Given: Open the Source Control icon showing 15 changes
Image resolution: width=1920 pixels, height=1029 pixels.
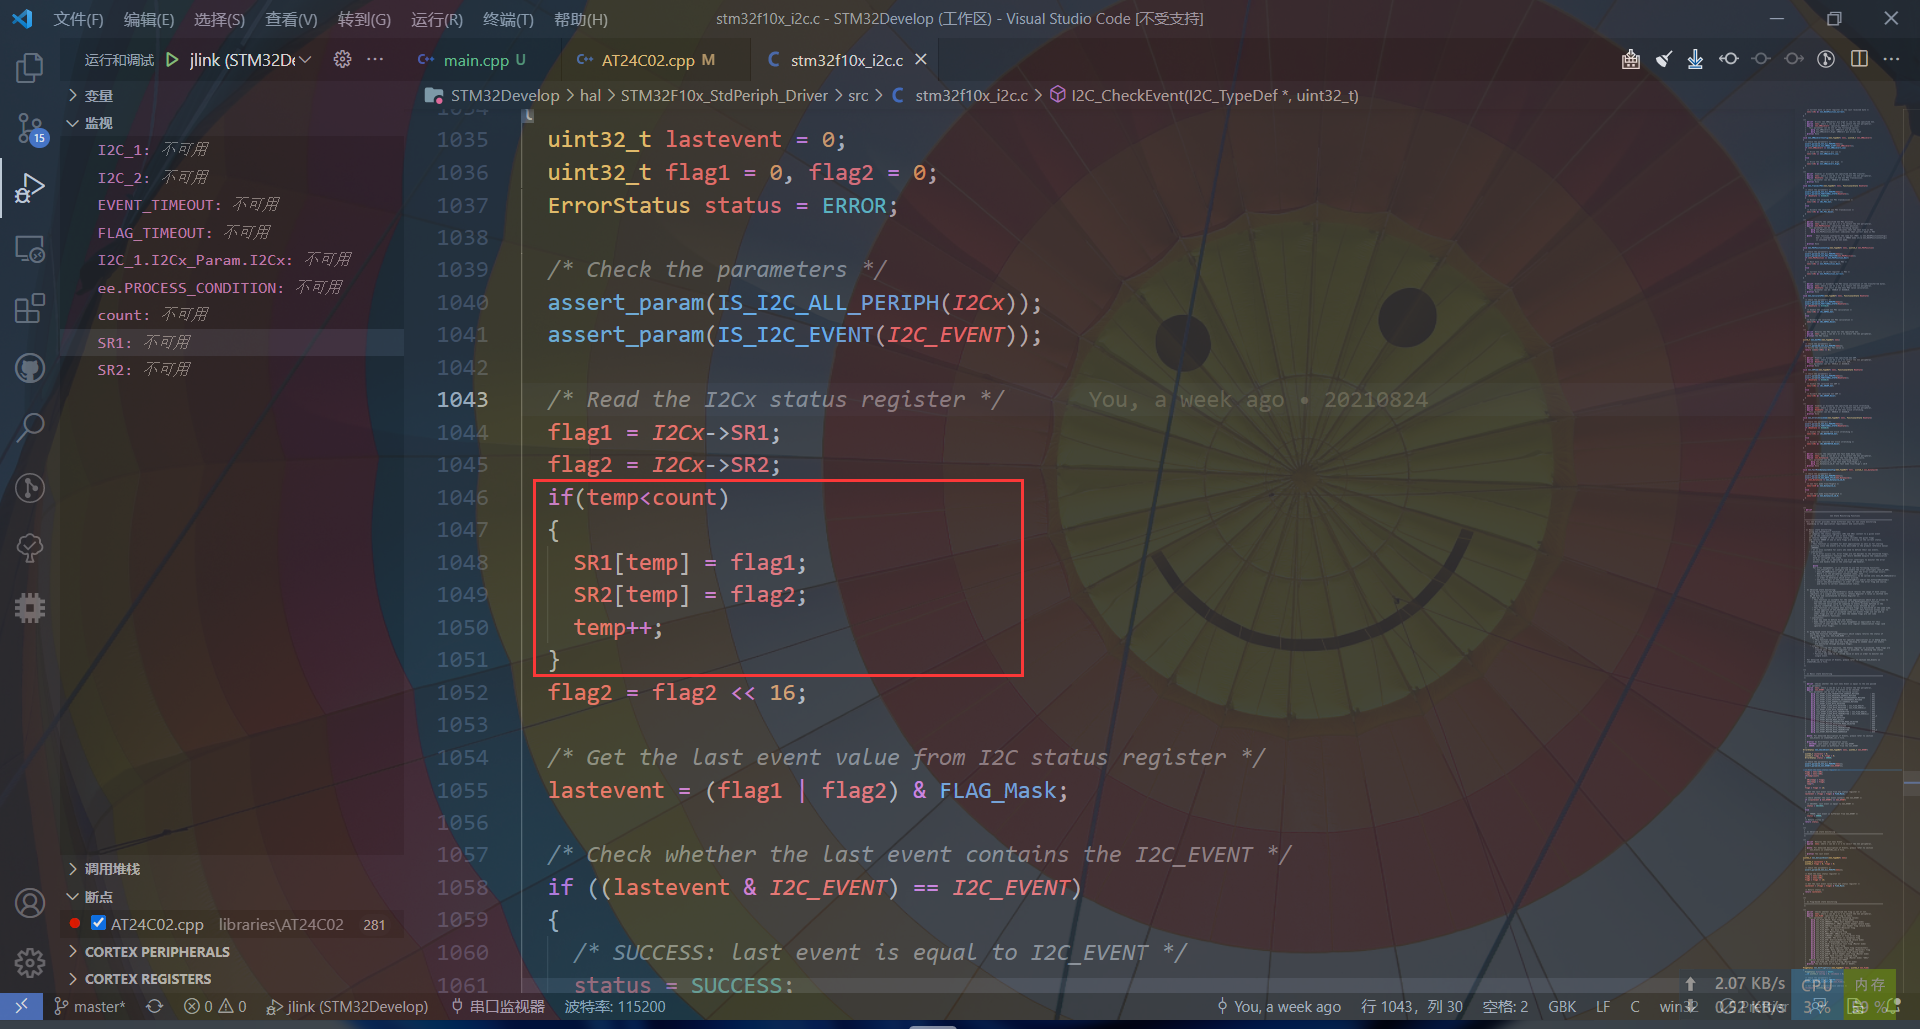Looking at the screenshot, I should [x=30, y=128].
